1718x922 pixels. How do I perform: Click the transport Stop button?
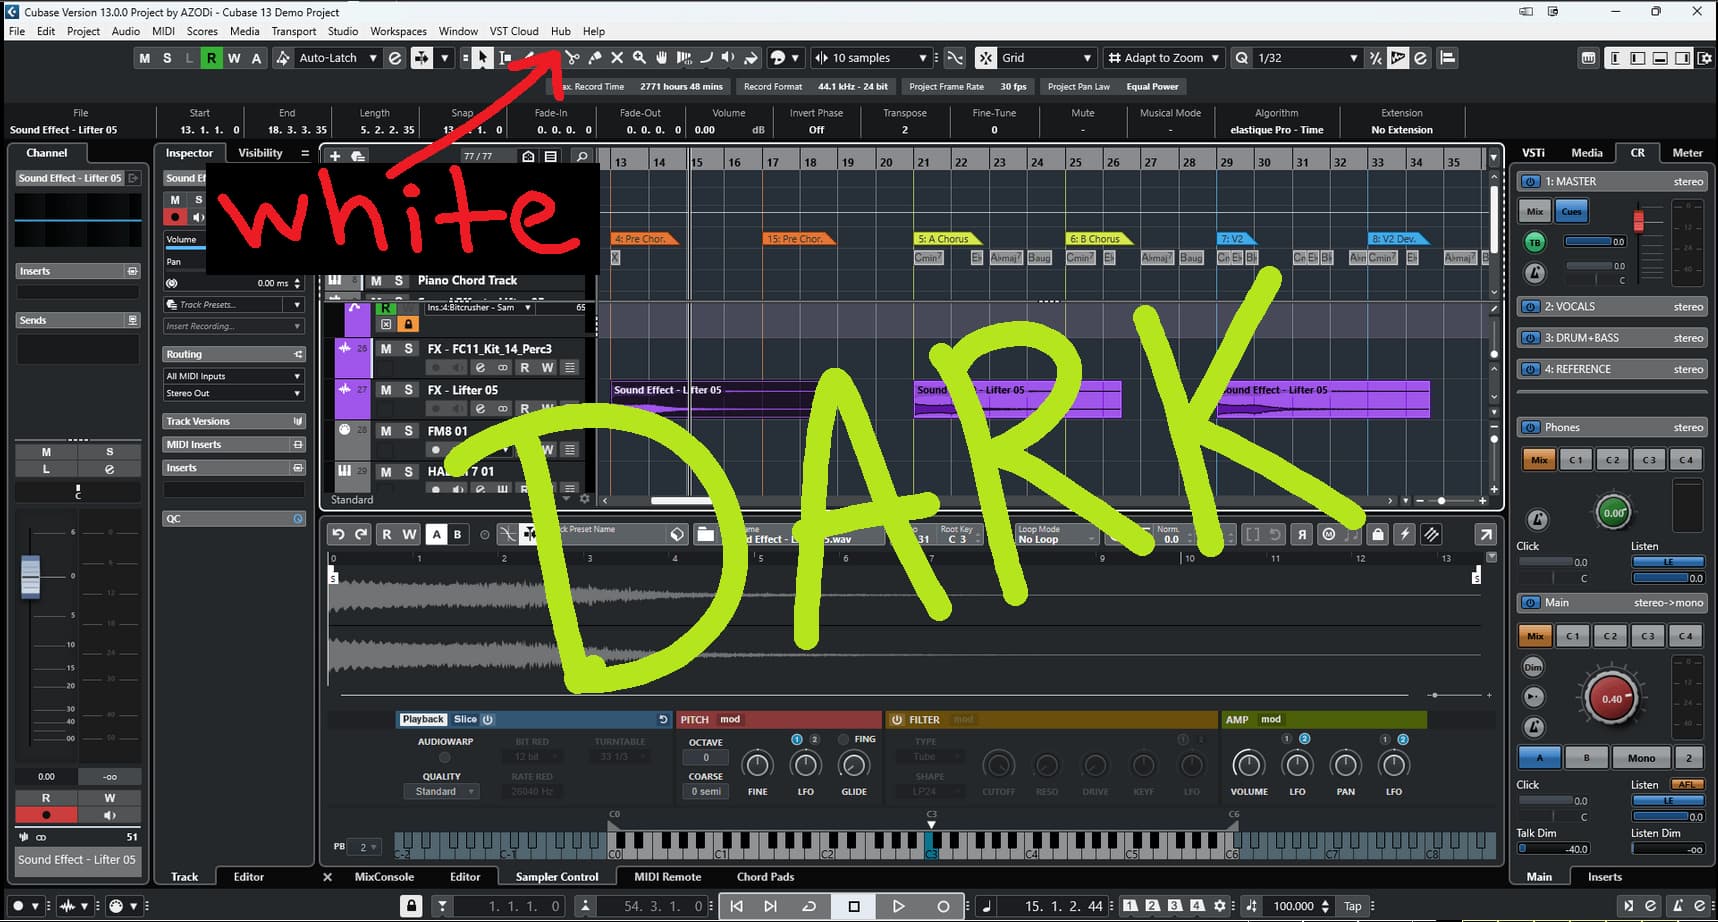click(853, 906)
